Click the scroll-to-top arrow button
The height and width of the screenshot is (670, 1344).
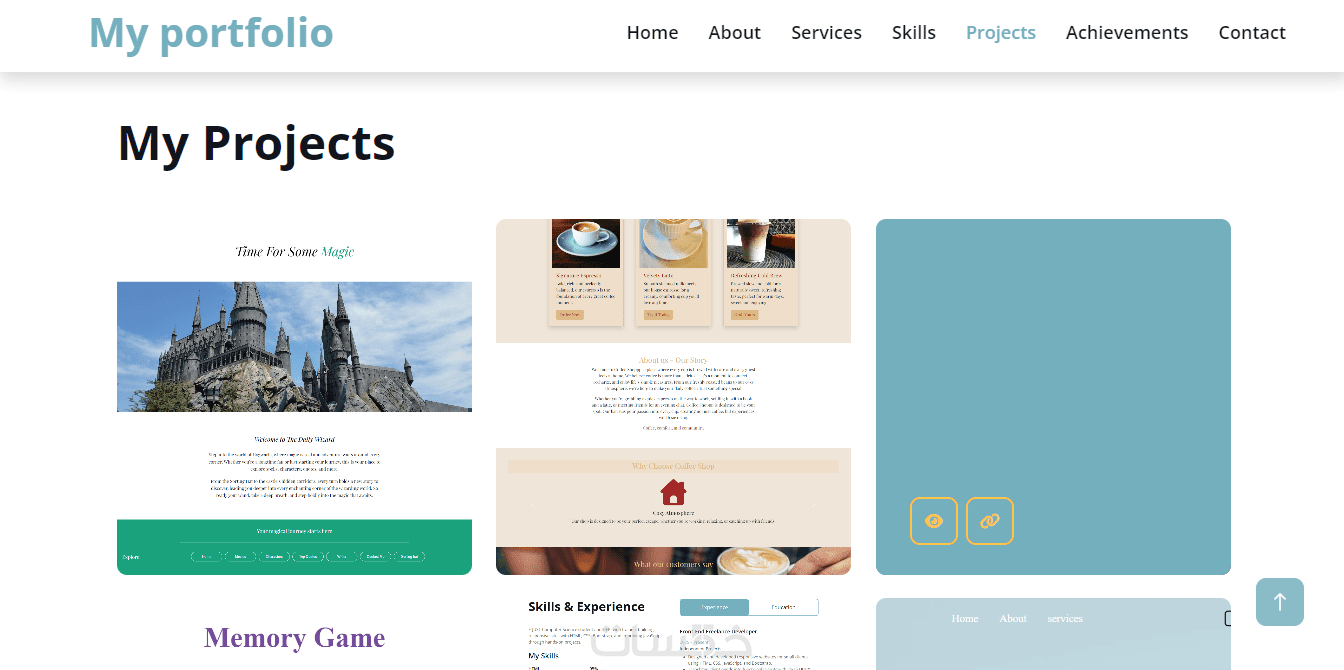click(x=1280, y=602)
